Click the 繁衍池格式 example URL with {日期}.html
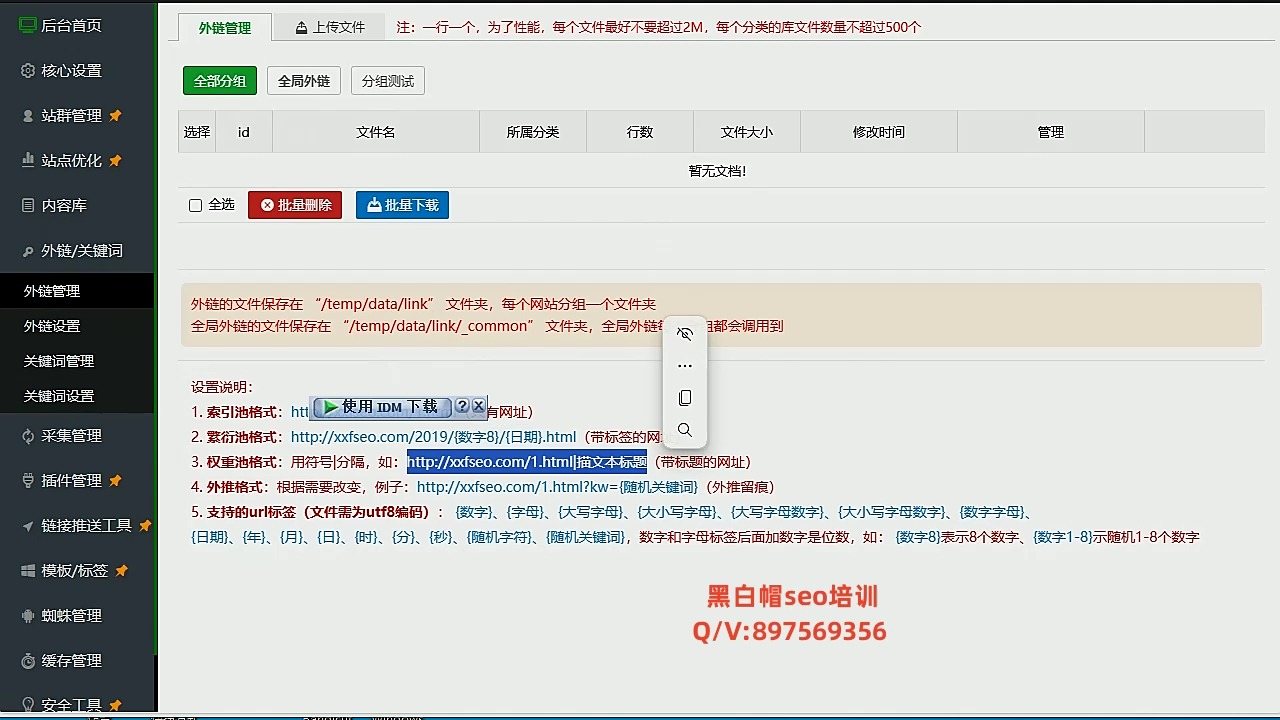This screenshot has width=1280, height=720. pyautogui.click(x=433, y=437)
